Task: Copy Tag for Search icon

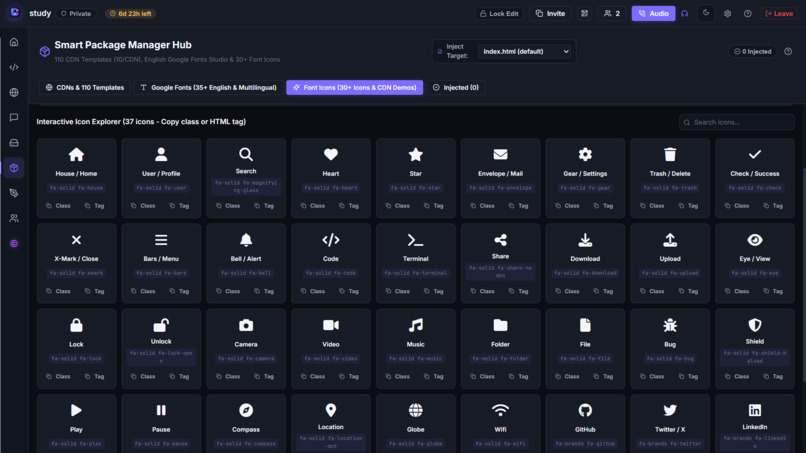Action: coord(264,206)
